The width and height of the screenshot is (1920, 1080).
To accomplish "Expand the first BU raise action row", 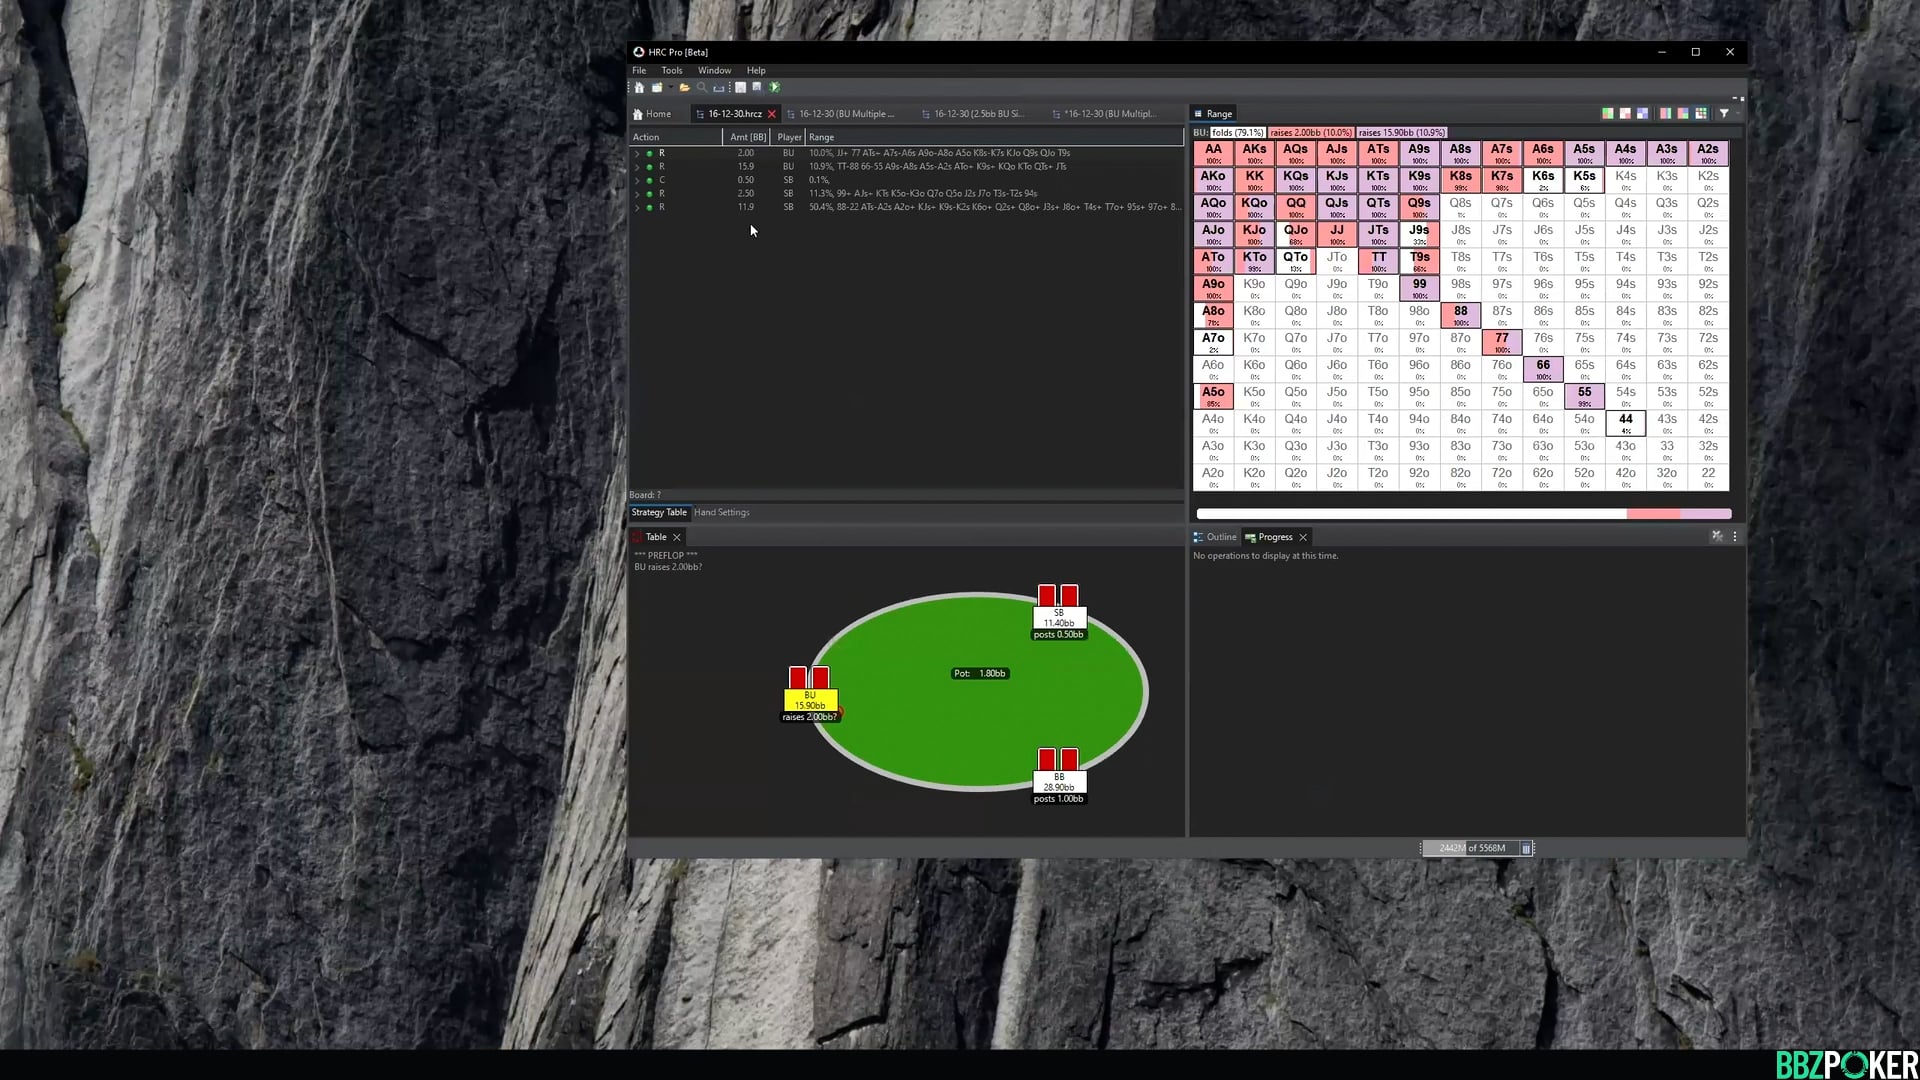I will [x=637, y=152].
